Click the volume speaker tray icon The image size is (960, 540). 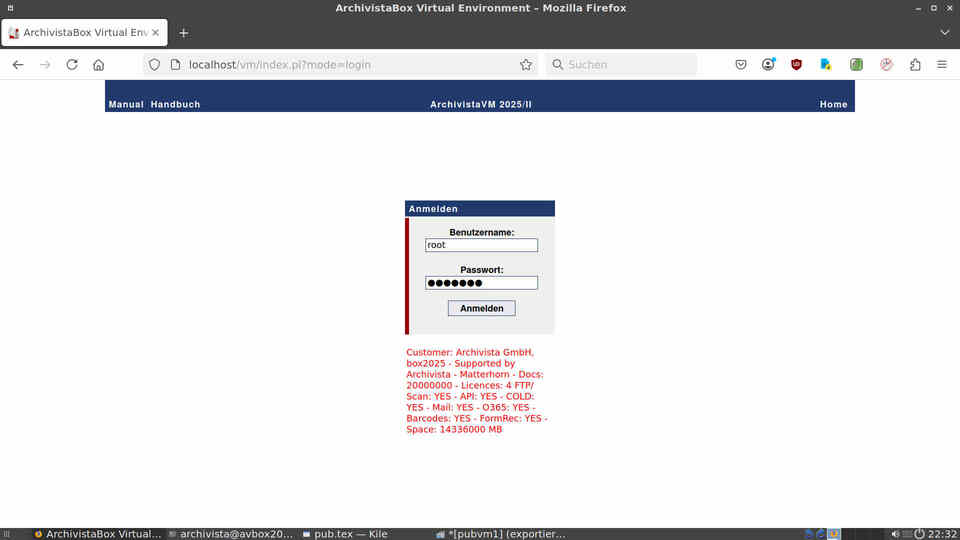point(895,534)
